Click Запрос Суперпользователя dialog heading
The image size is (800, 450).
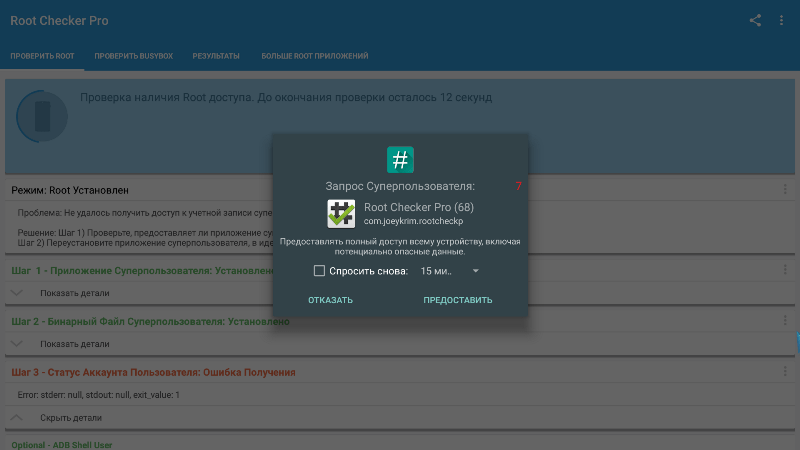pyautogui.click(x=400, y=187)
